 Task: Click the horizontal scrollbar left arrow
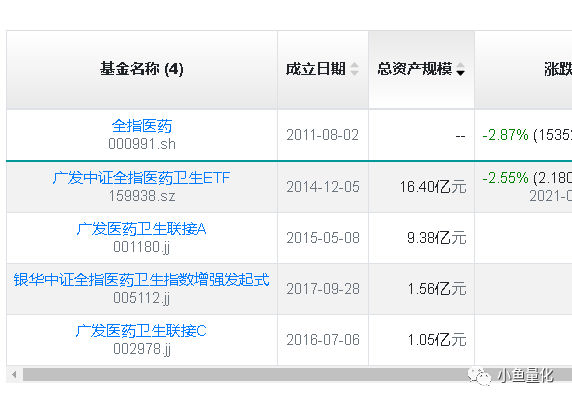(x=14, y=375)
